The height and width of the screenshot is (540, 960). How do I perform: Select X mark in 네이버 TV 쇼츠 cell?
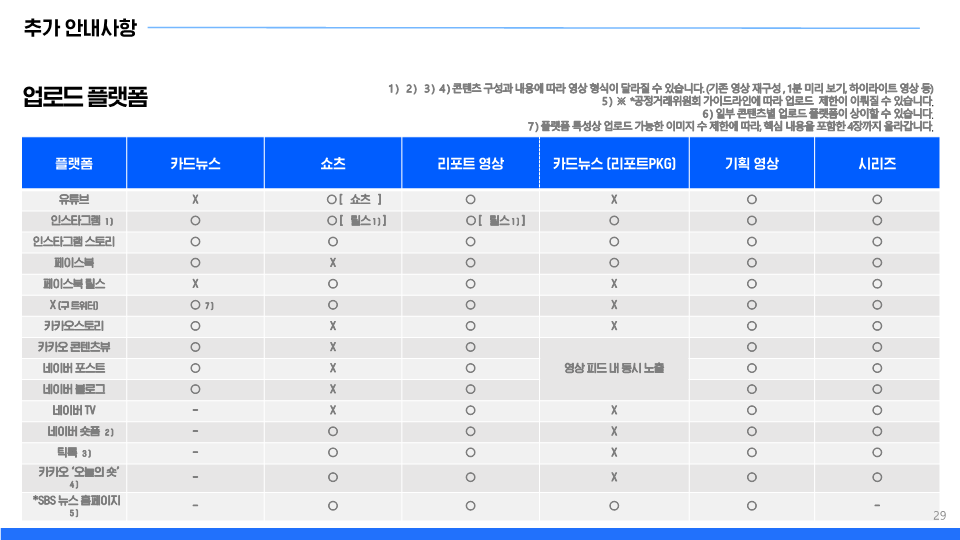(x=333, y=411)
